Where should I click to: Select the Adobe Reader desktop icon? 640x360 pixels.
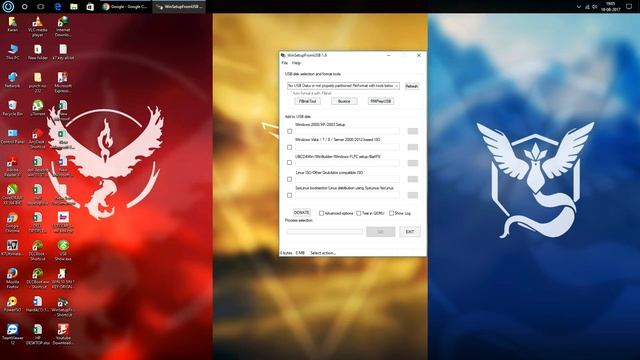[x=12, y=167]
